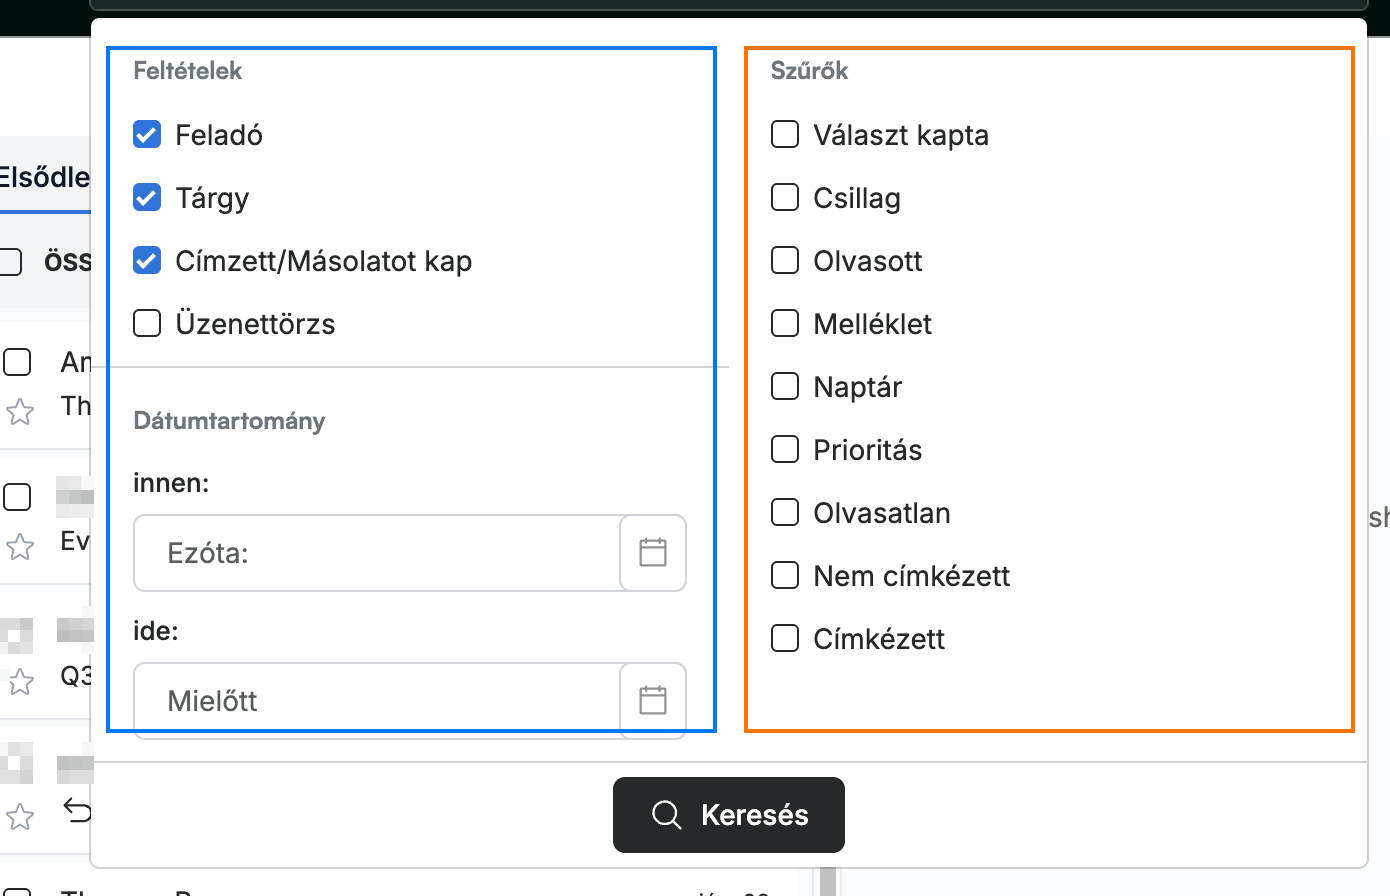Screen dimensions: 1390x896
Task: Check the Melléklet filter
Action: pyautogui.click(x=785, y=323)
